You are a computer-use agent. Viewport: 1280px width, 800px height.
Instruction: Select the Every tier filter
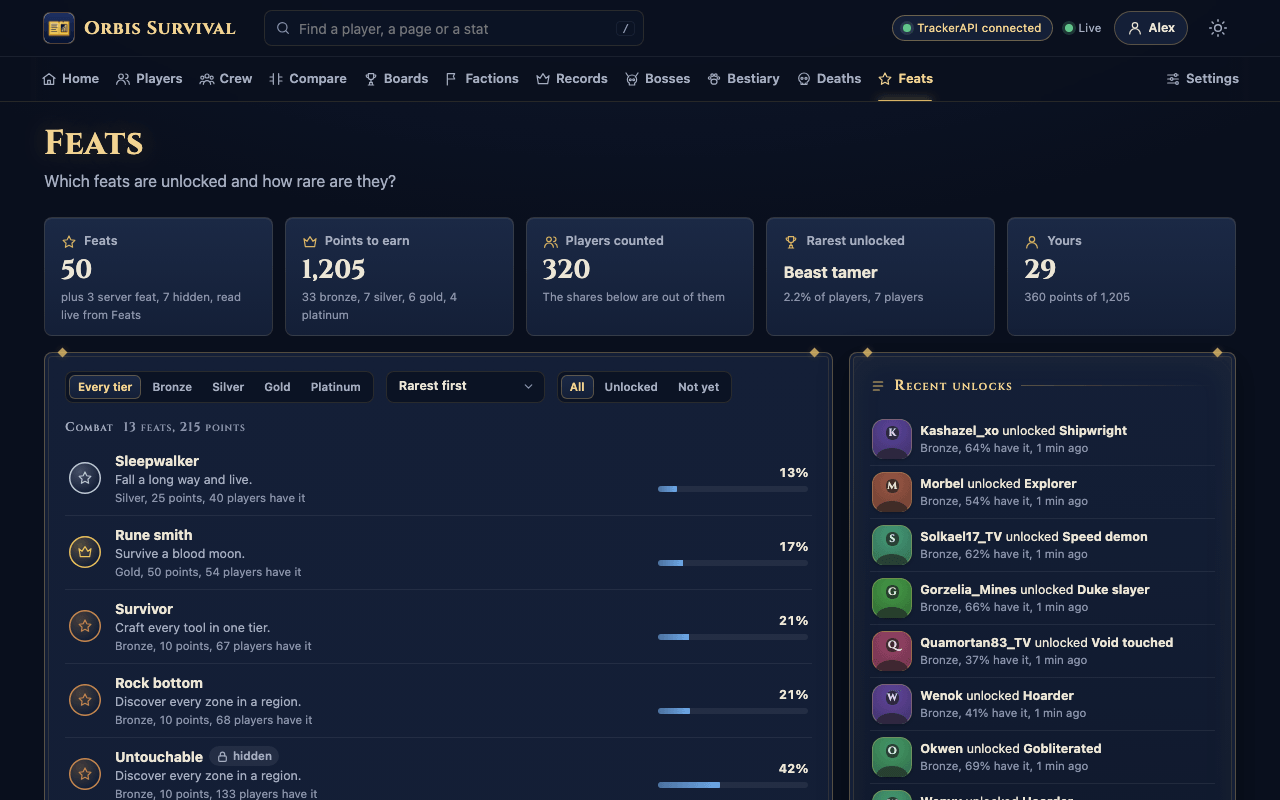pyautogui.click(x=105, y=387)
